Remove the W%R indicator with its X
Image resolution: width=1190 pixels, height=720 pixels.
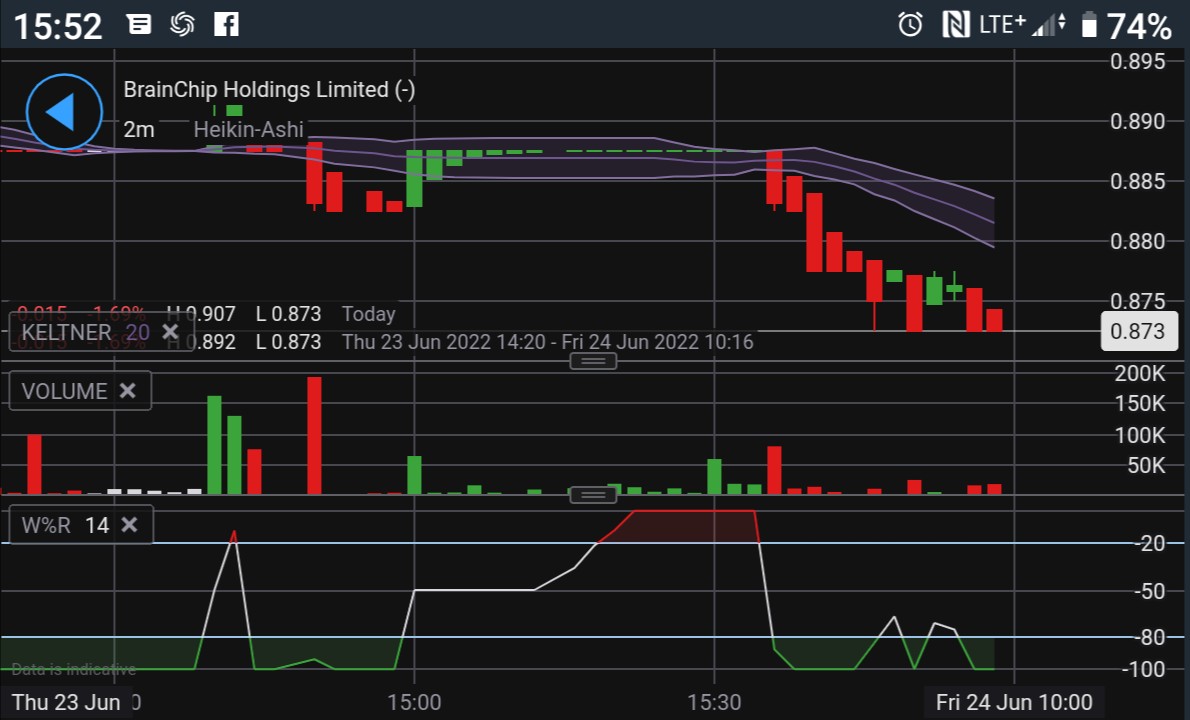tap(129, 525)
